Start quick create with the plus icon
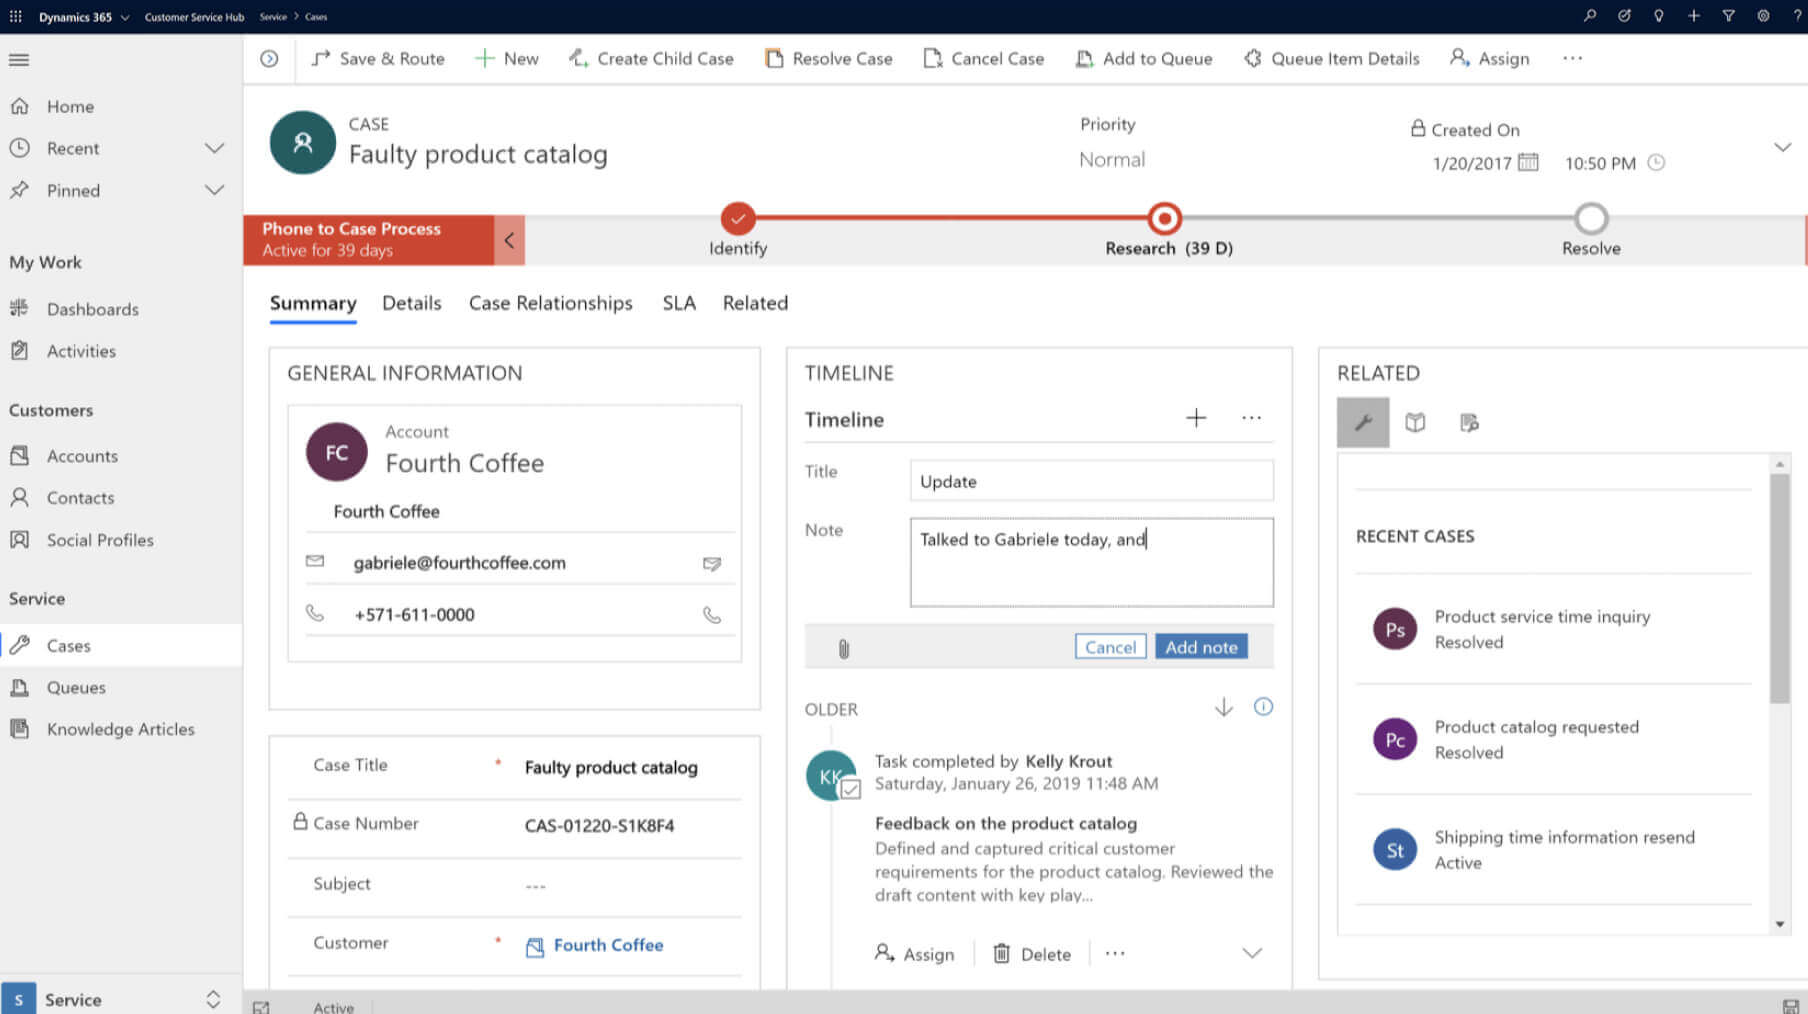This screenshot has width=1808, height=1014. click(x=1694, y=16)
